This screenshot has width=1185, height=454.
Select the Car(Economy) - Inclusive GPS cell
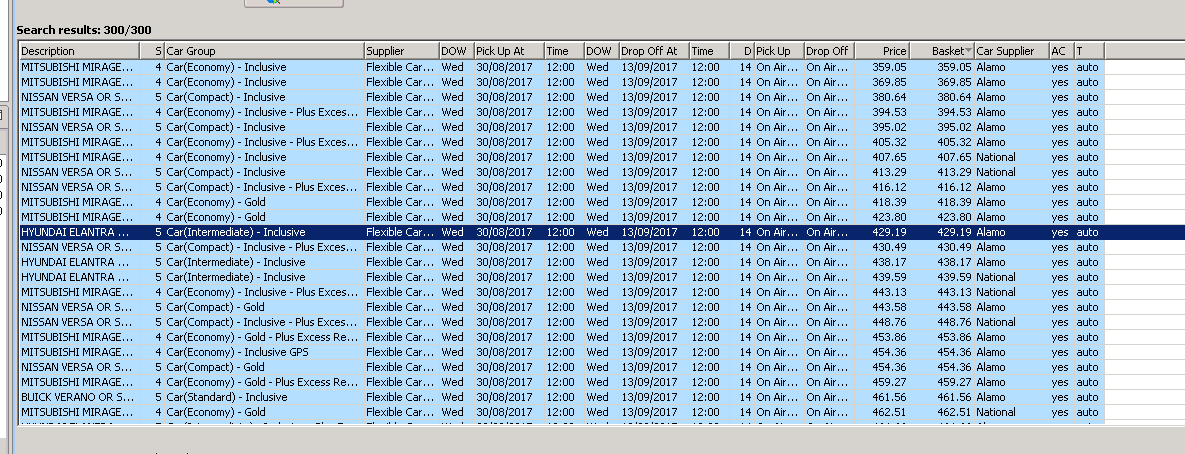click(x=237, y=352)
